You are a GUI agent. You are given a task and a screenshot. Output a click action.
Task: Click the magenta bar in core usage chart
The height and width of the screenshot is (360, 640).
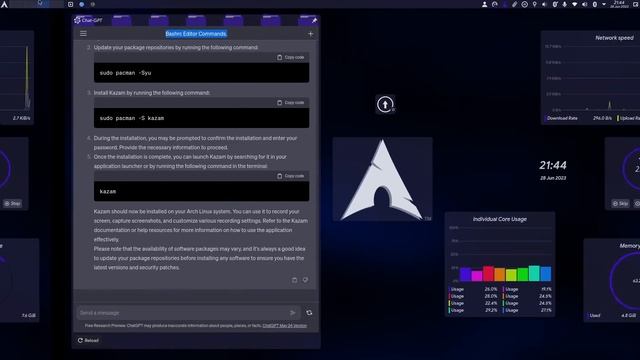click(477, 276)
